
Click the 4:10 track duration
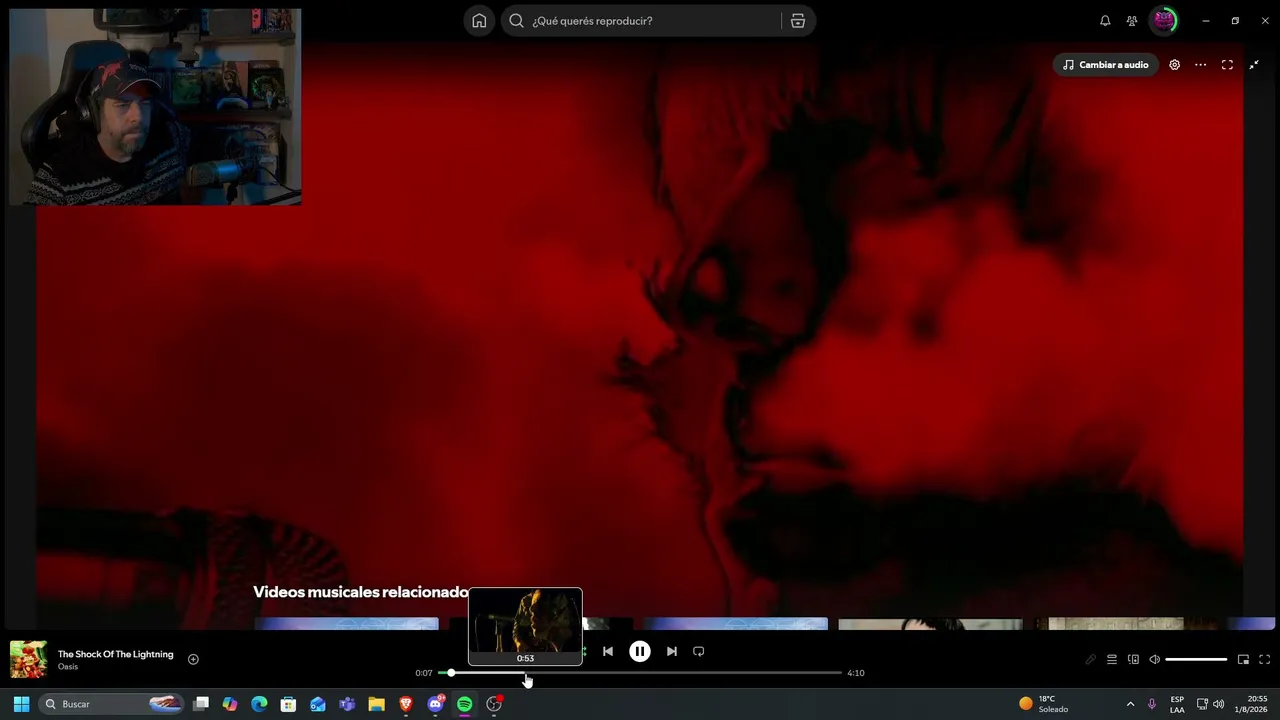point(856,673)
